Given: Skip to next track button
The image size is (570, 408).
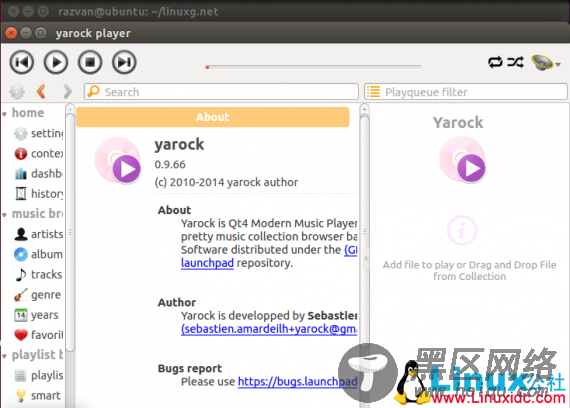Looking at the screenshot, I should (x=124, y=62).
